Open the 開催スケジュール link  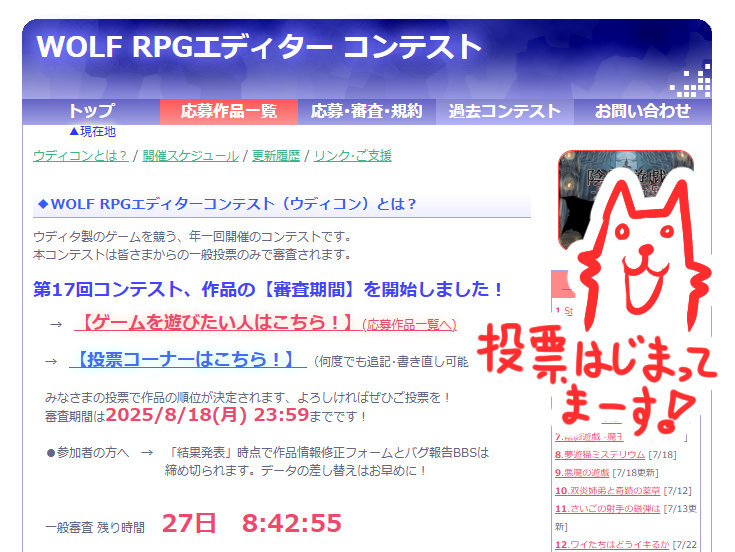click(190, 156)
